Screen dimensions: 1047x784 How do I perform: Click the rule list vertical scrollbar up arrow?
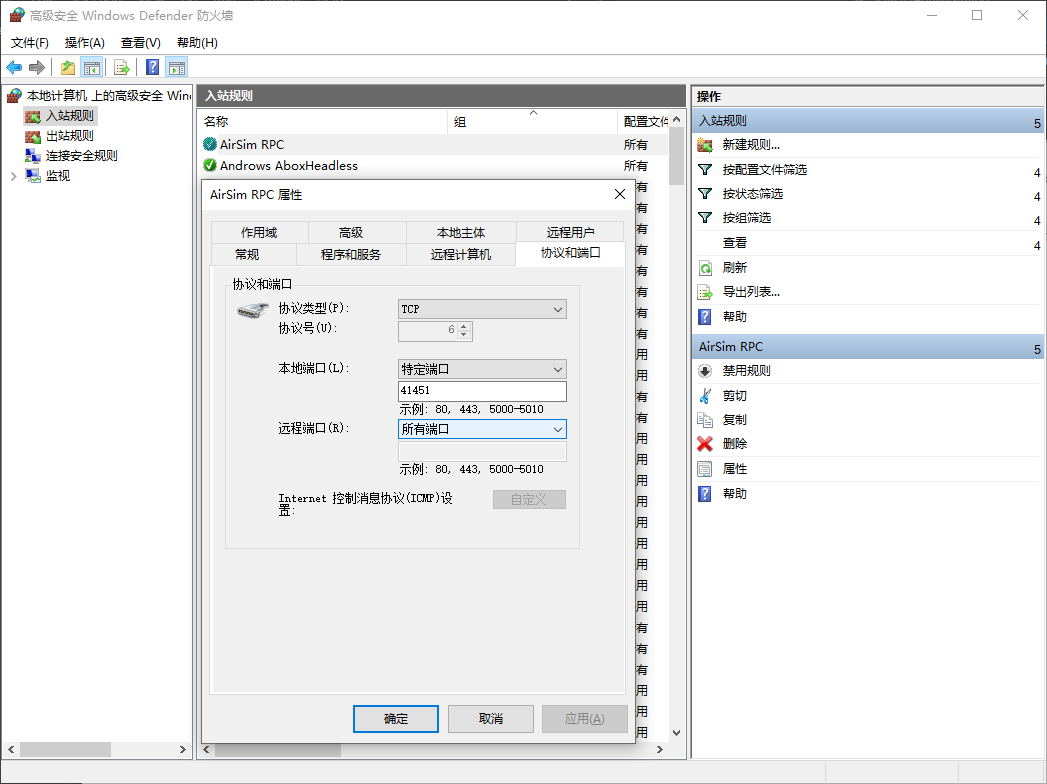point(676,120)
